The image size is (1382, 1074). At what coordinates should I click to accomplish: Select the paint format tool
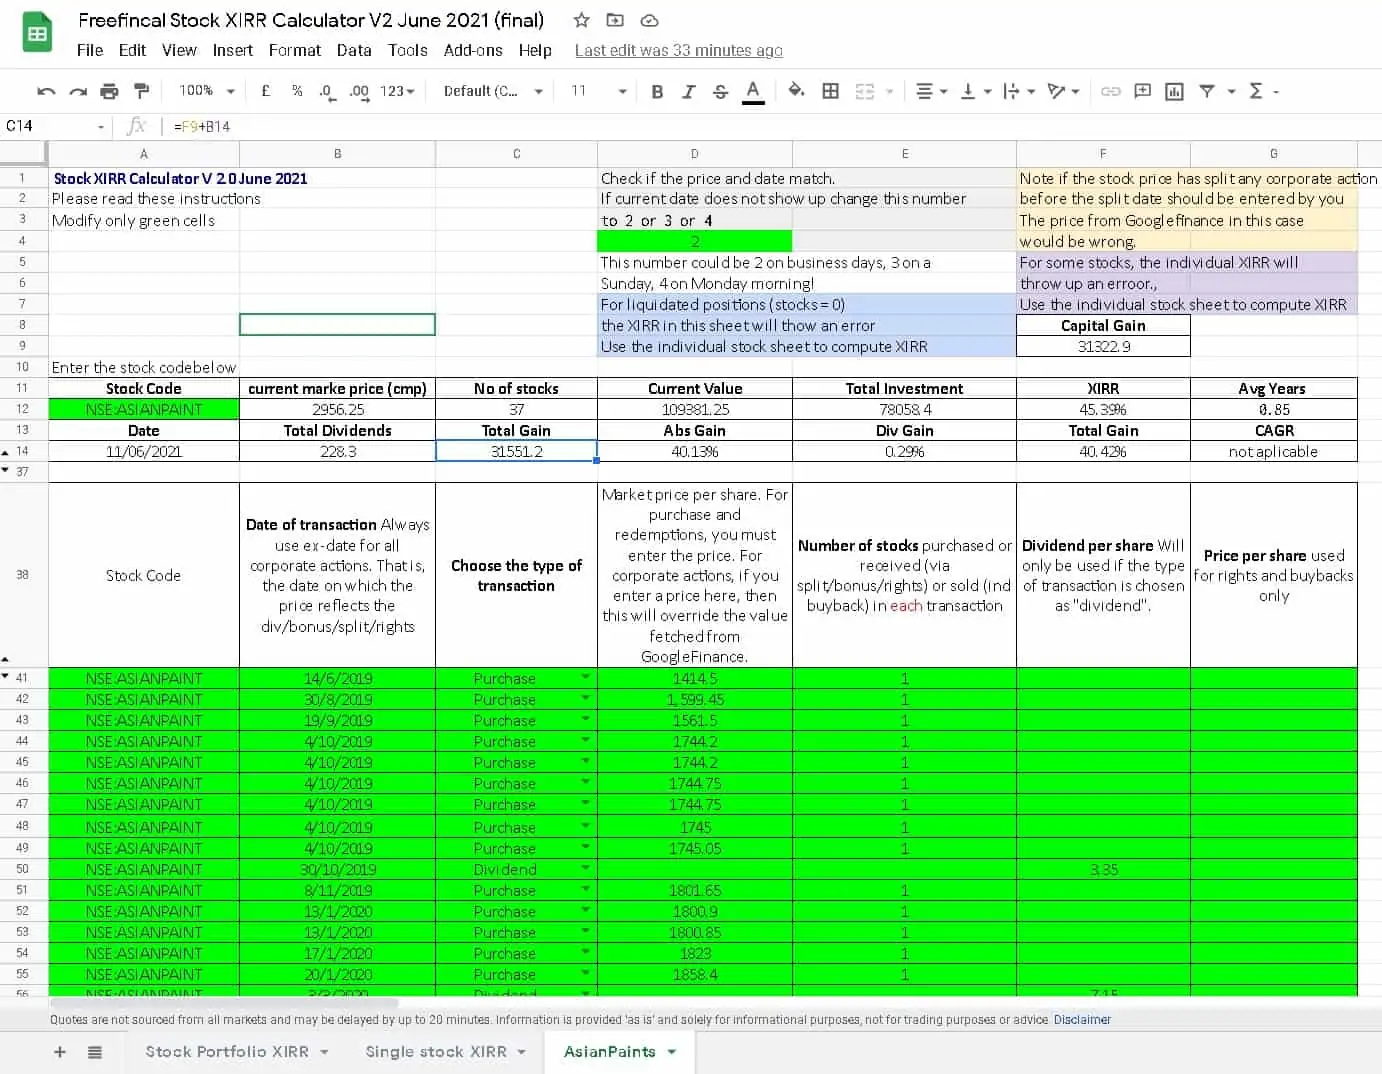pos(142,91)
